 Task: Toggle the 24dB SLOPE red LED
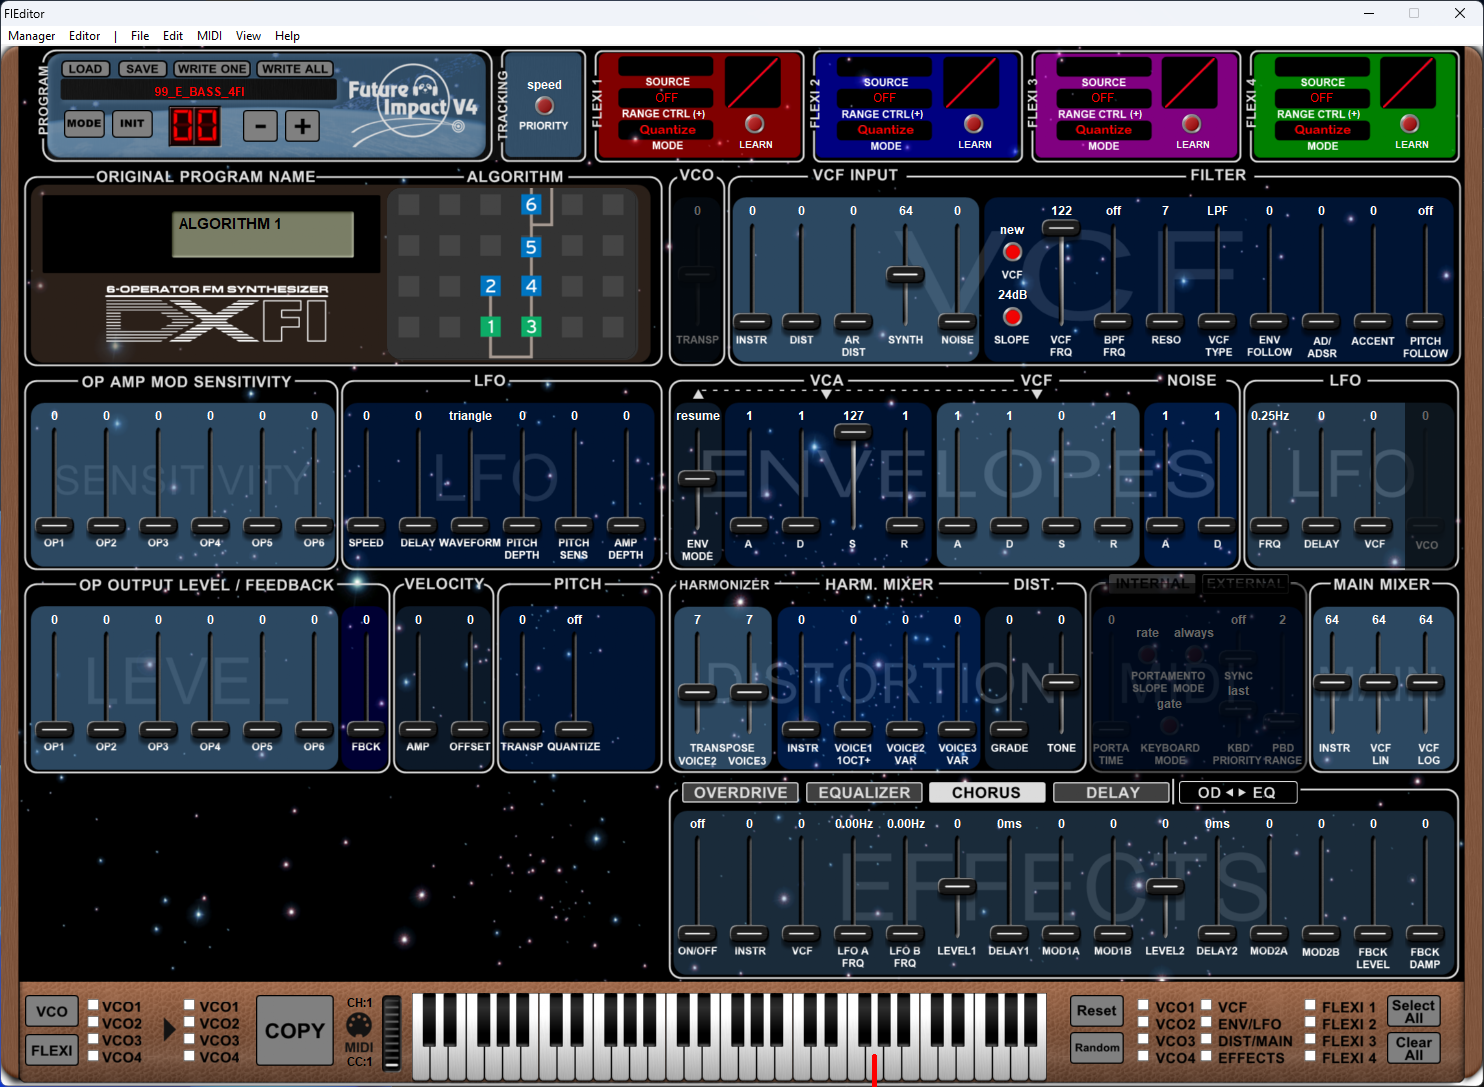pyautogui.click(x=1012, y=317)
